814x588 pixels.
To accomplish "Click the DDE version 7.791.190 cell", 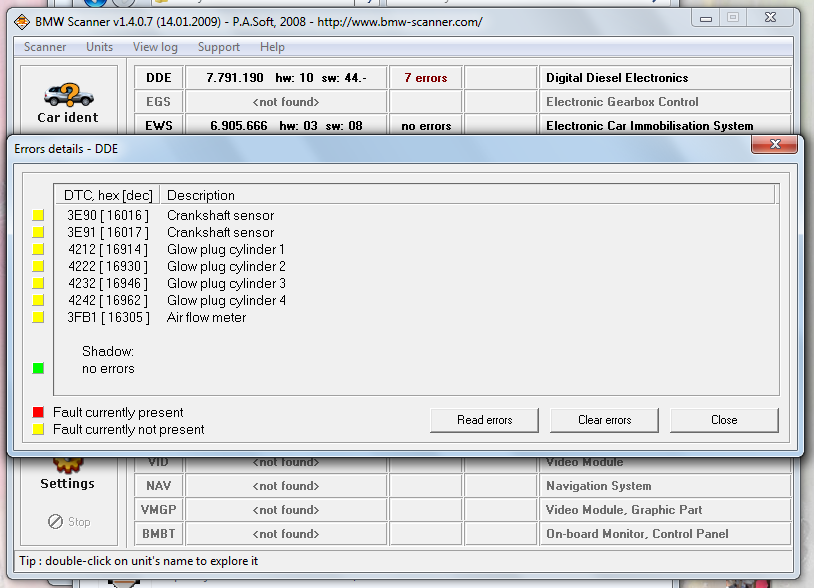I will (286, 78).
